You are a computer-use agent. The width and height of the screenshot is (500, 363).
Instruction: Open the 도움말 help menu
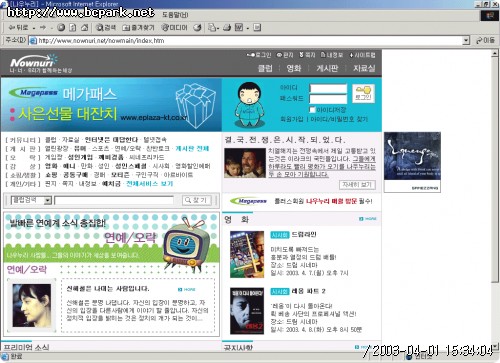[175, 15]
